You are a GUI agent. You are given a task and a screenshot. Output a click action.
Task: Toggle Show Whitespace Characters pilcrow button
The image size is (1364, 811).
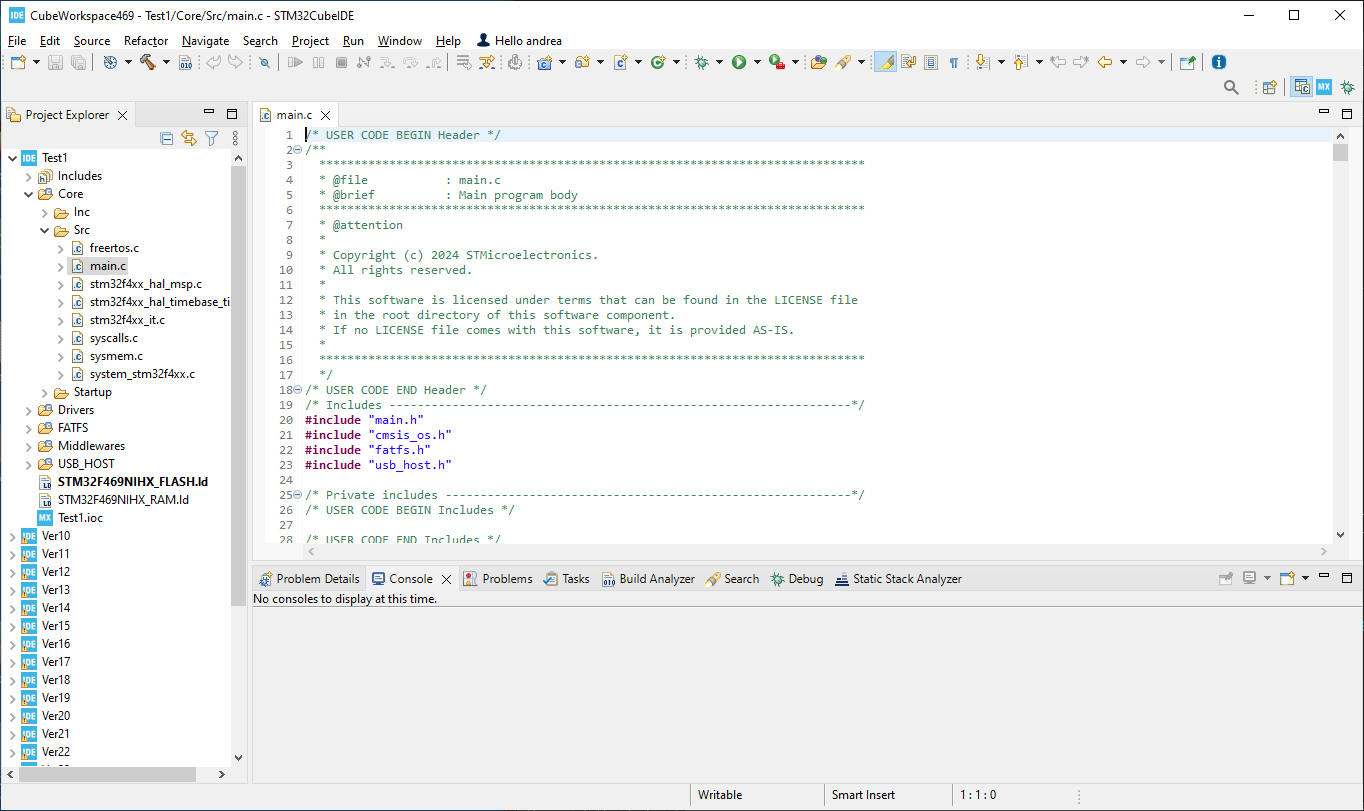(953, 62)
